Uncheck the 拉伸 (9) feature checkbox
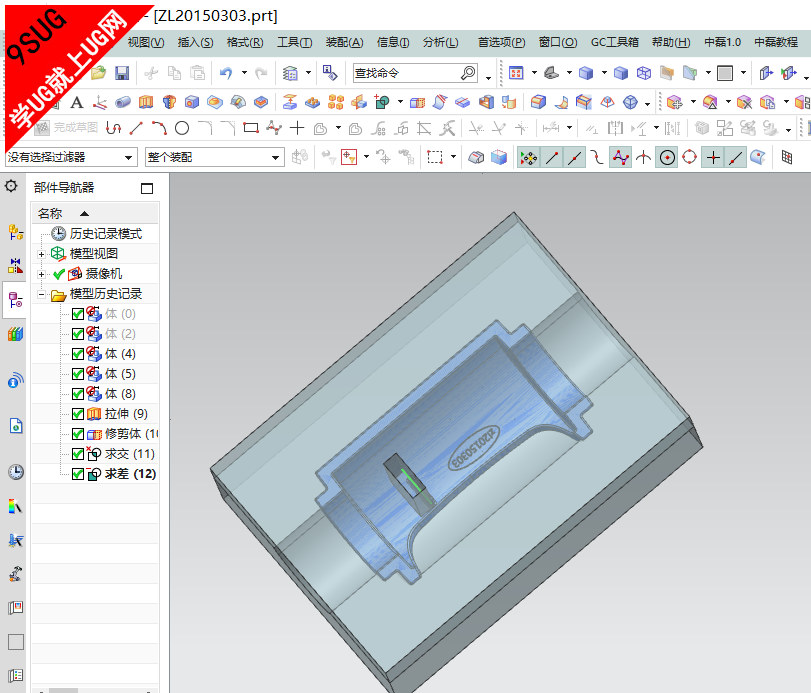This screenshot has height=693, width=811. pyautogui.click(x=78, y=414)
